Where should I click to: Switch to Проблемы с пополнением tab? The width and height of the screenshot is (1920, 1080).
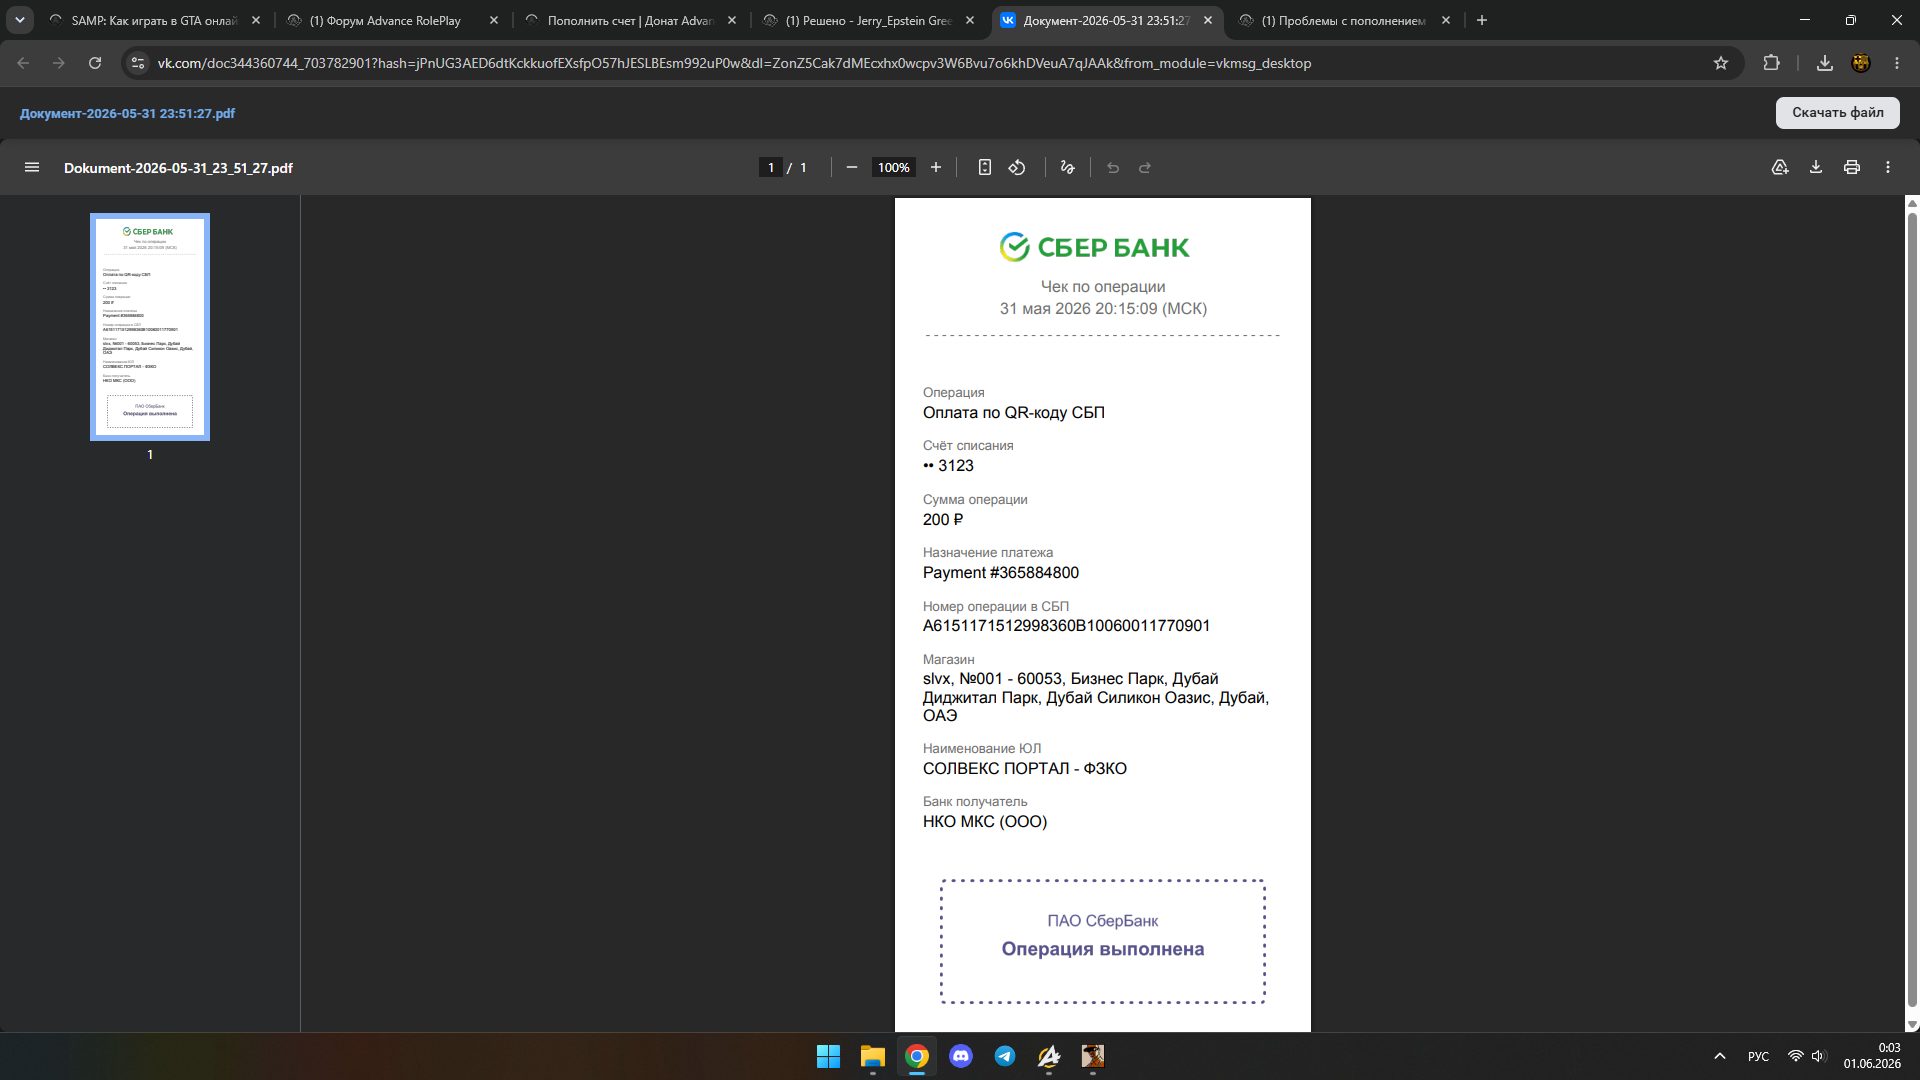tap(1344, 20)
